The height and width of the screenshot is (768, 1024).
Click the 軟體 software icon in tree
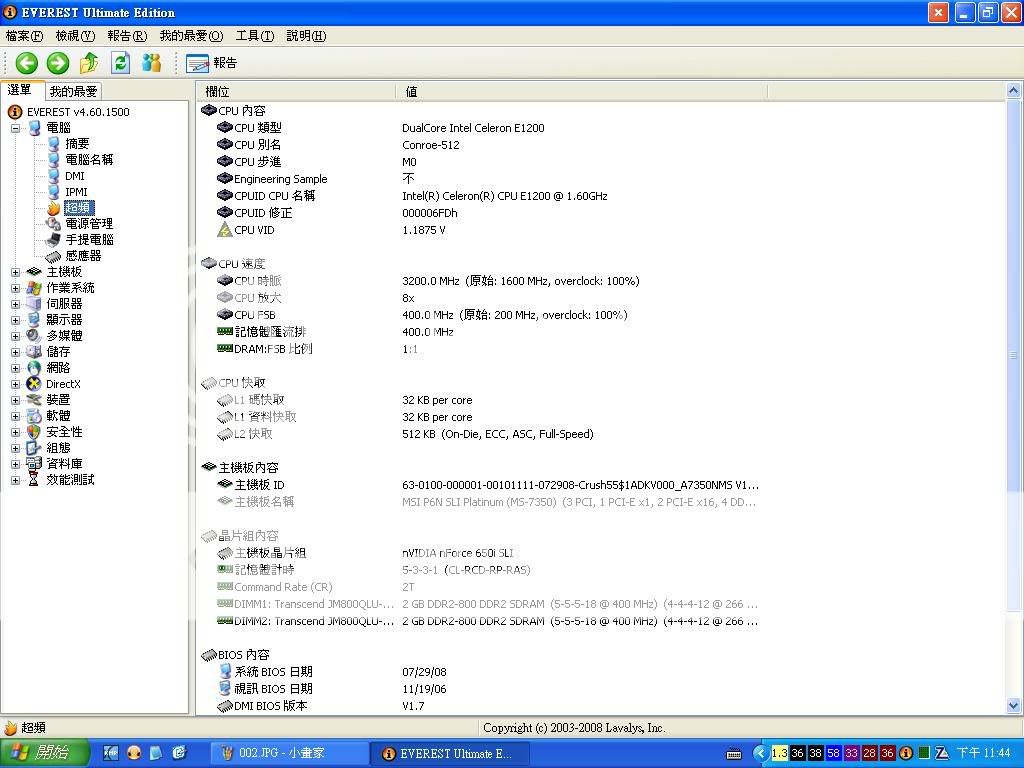tap(34, 416)
